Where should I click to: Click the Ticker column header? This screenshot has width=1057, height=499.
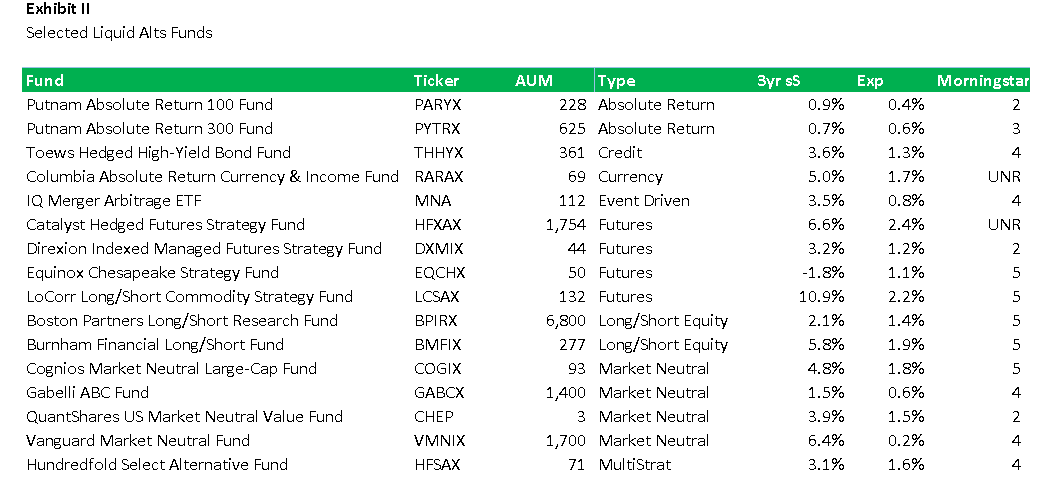(436, 81)
